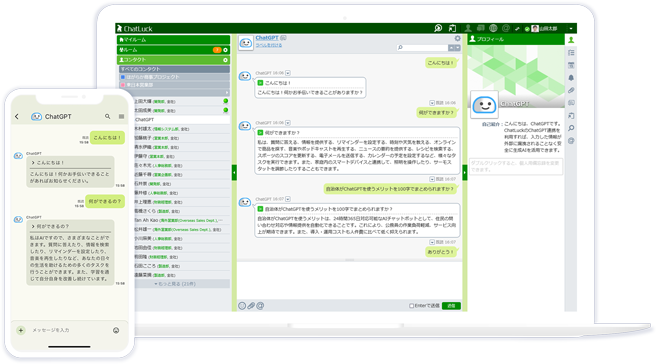The image size is (656, 364).
Task: Click the @ mentions icon in top bar
Action: click(x=506, y=28)
